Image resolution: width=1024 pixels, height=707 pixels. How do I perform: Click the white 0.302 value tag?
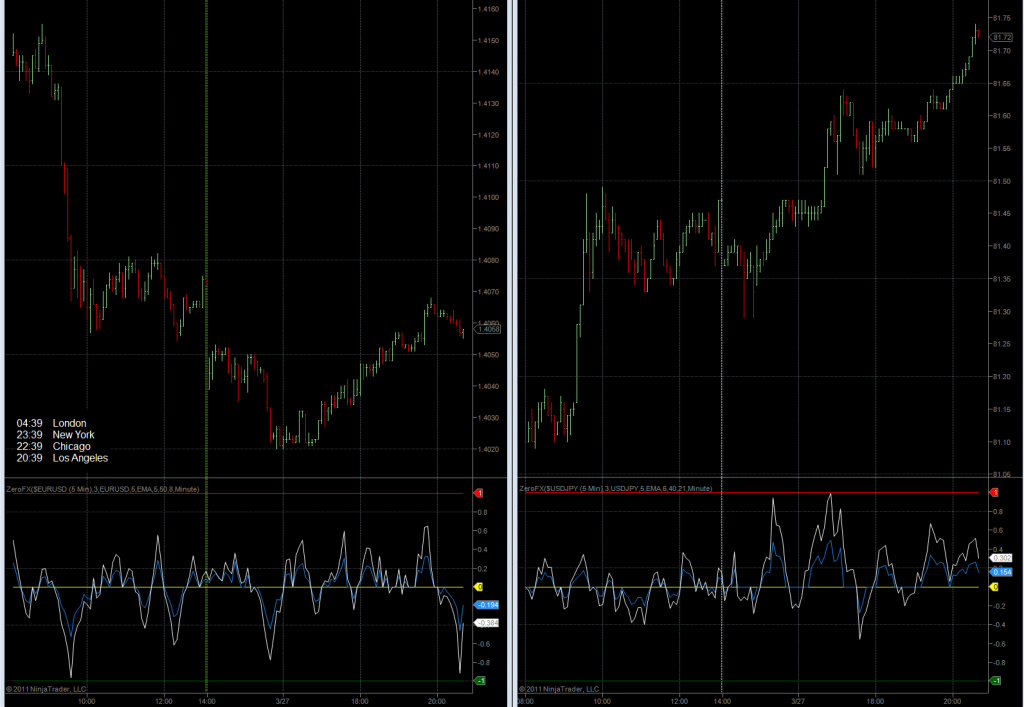(x=1002, y=558)
